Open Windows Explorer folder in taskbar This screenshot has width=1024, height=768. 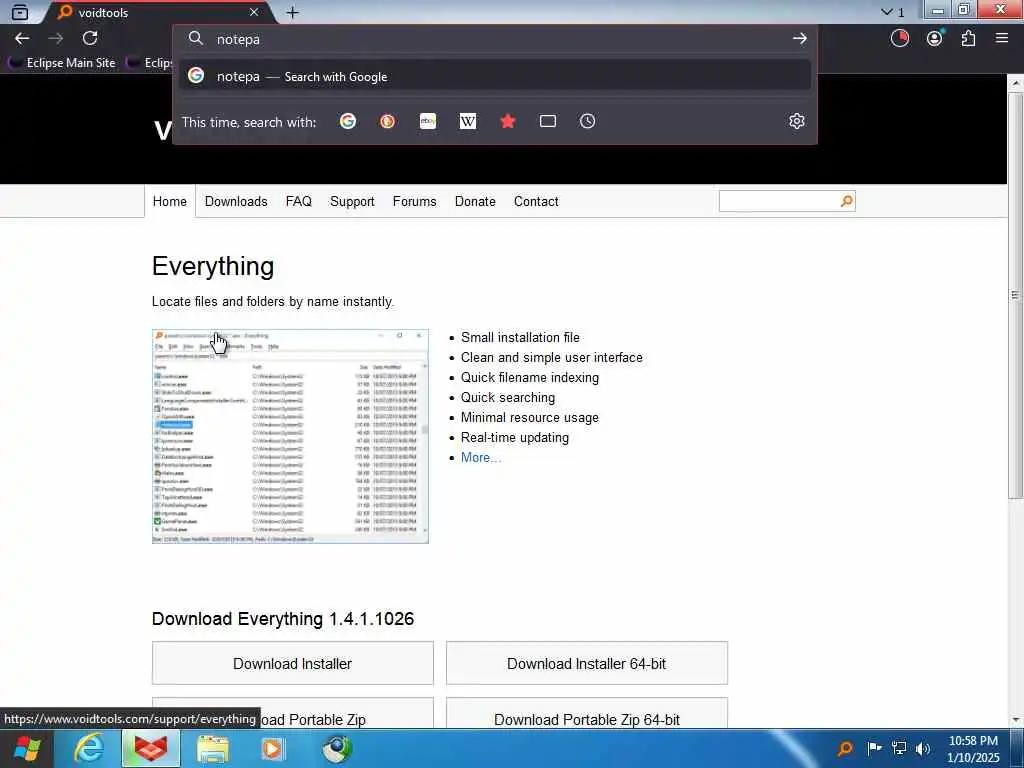coord(213,748)
